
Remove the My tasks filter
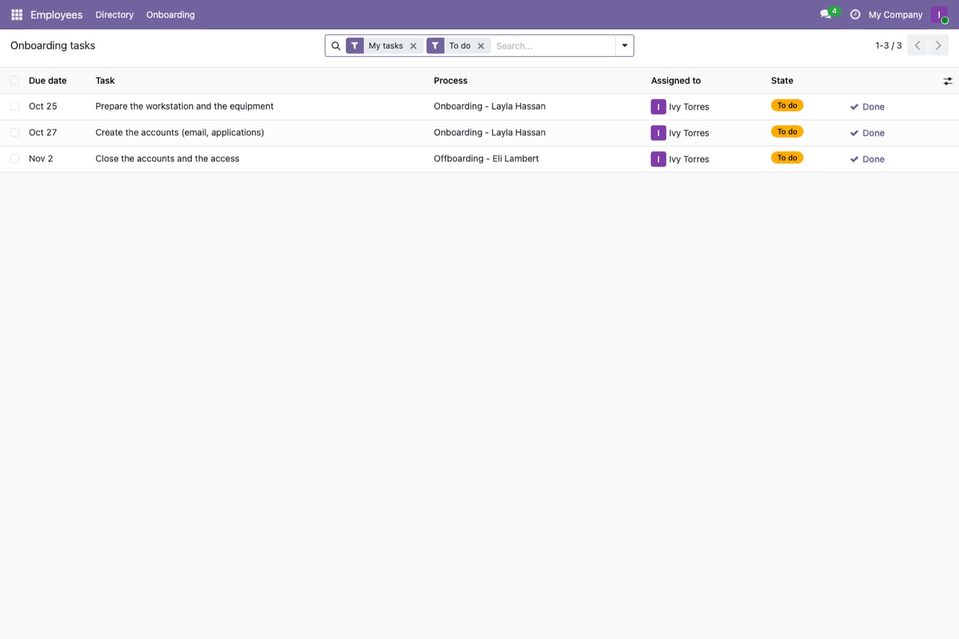tap(413, 46)
